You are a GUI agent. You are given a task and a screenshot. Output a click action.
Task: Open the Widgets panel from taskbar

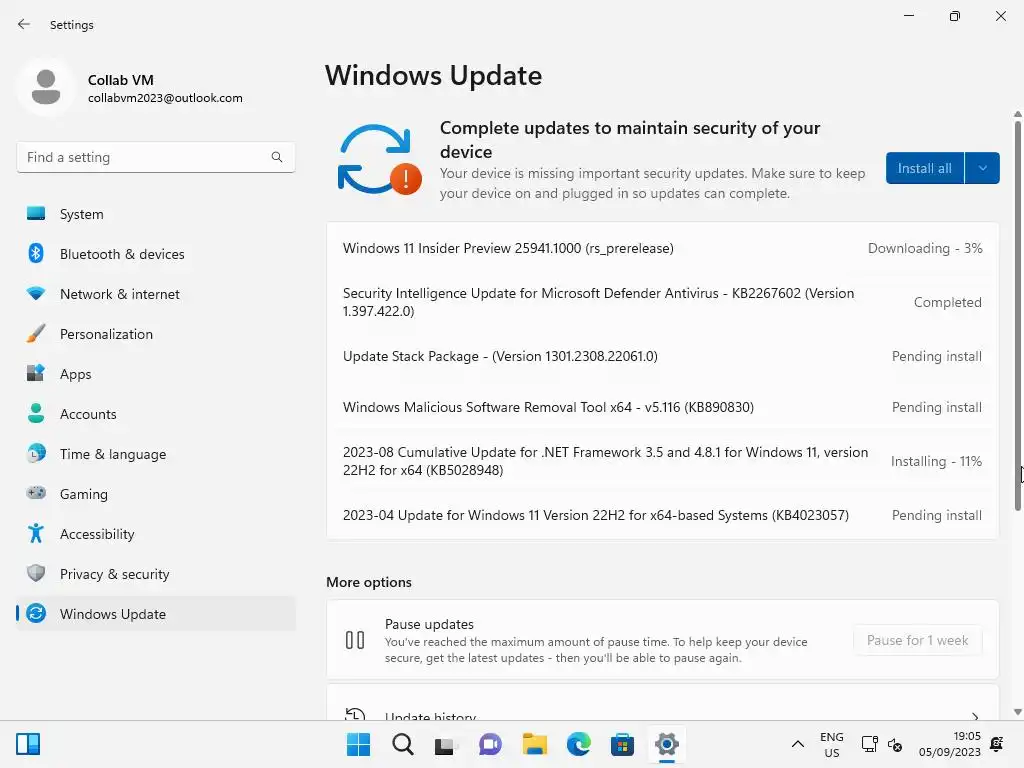click(28, 744)
